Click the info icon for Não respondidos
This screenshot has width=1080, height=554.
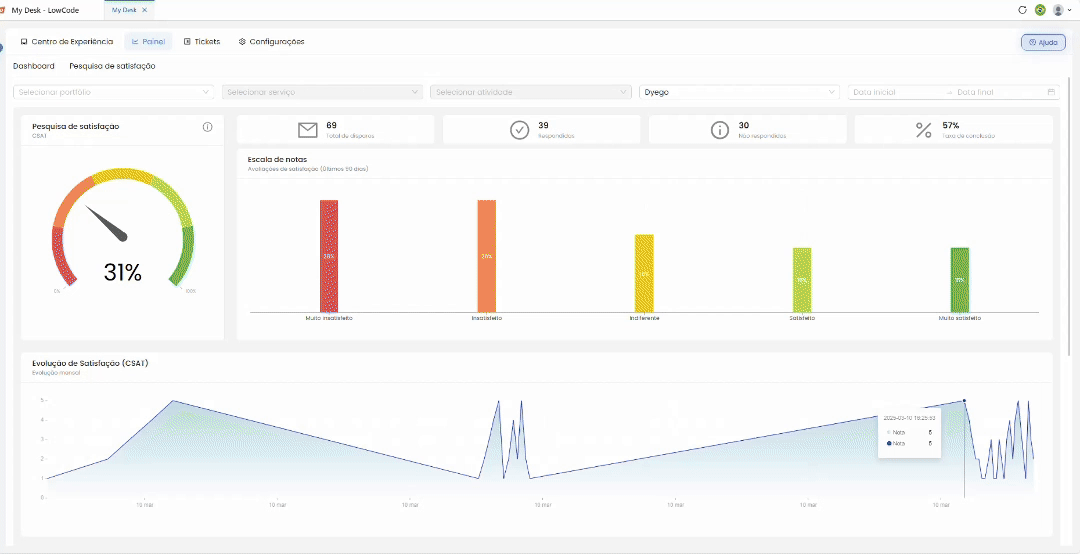[720, 130]
